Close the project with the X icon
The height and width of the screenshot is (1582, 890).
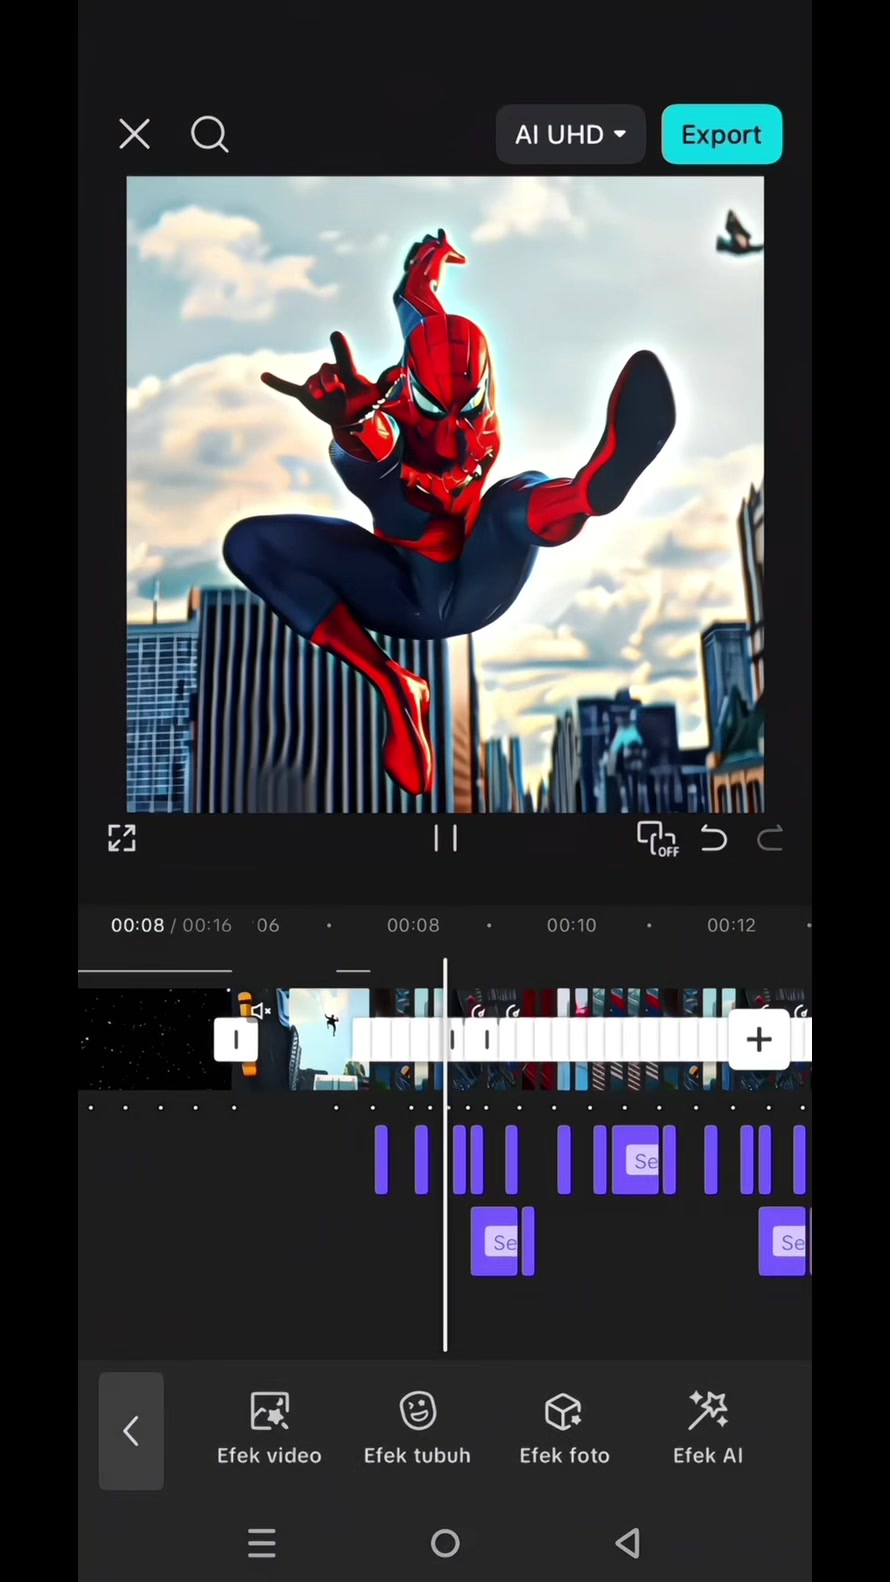point(134,134)
